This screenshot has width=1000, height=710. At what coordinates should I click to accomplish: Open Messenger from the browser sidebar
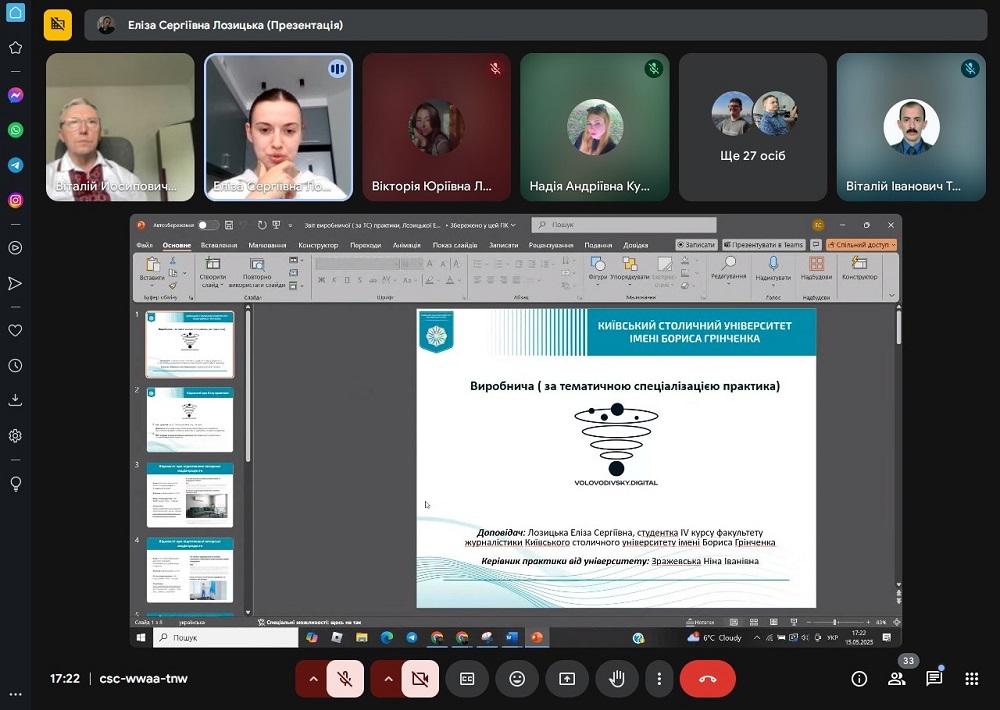[15, 95]
